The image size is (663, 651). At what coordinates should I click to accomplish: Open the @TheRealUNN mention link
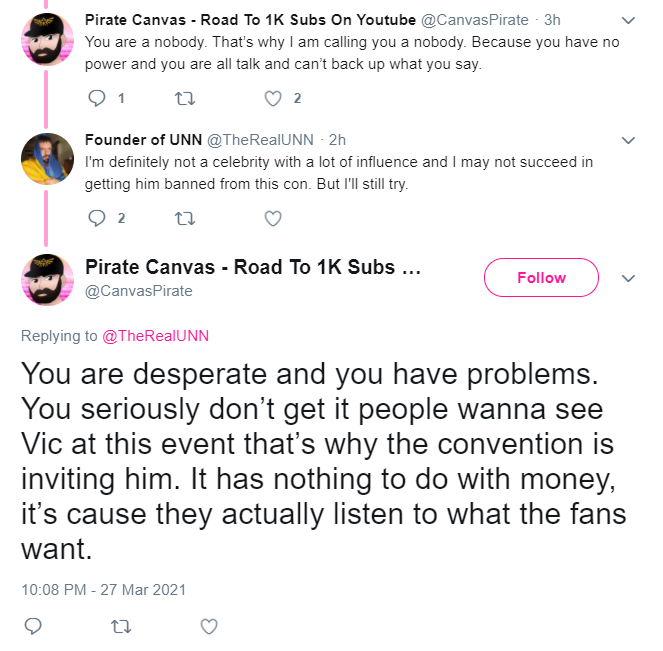pos(156,336)
